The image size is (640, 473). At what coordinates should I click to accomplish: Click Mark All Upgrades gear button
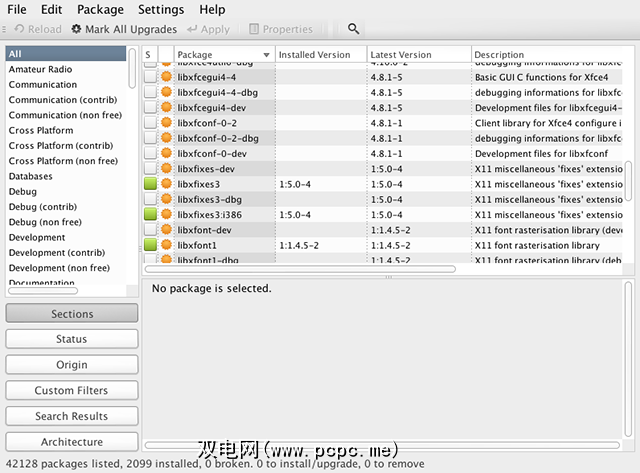tap(124, 29)
